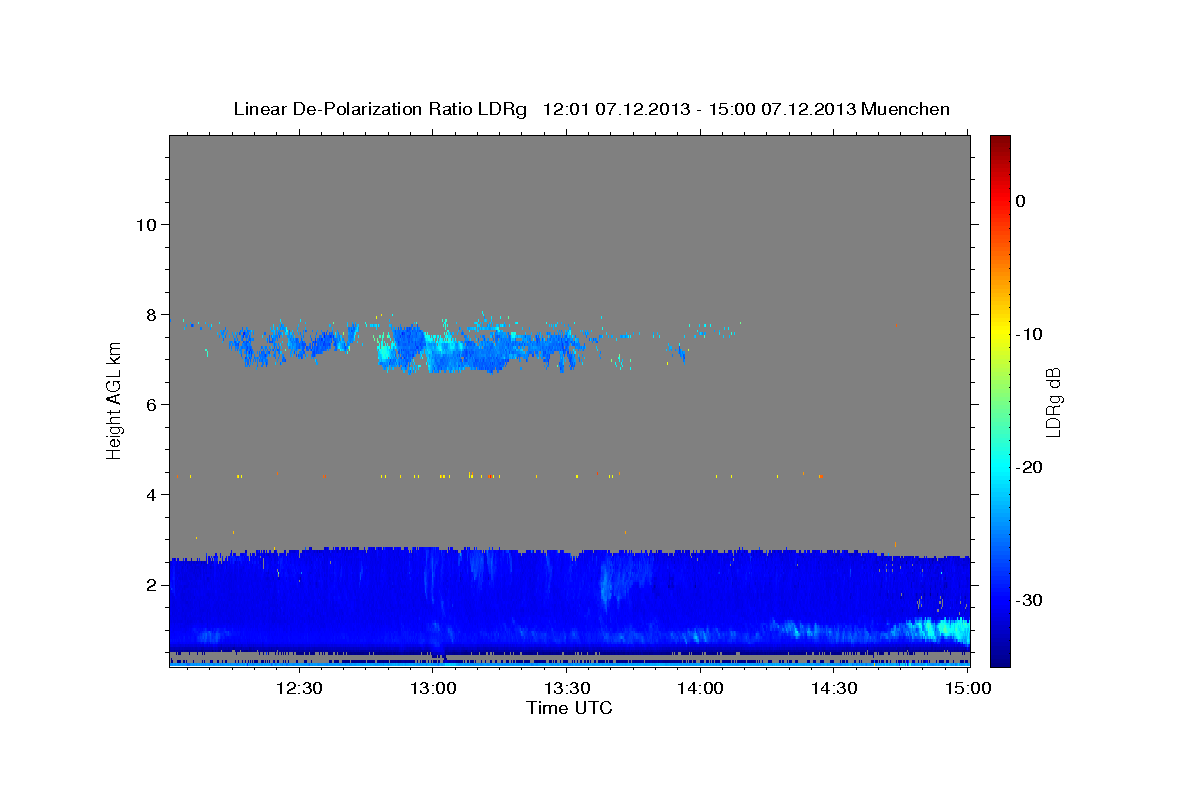Click the 12:30 time tick label
Image resolution: width=1200 pixels, height=800 pixels.
click(299, 688)
